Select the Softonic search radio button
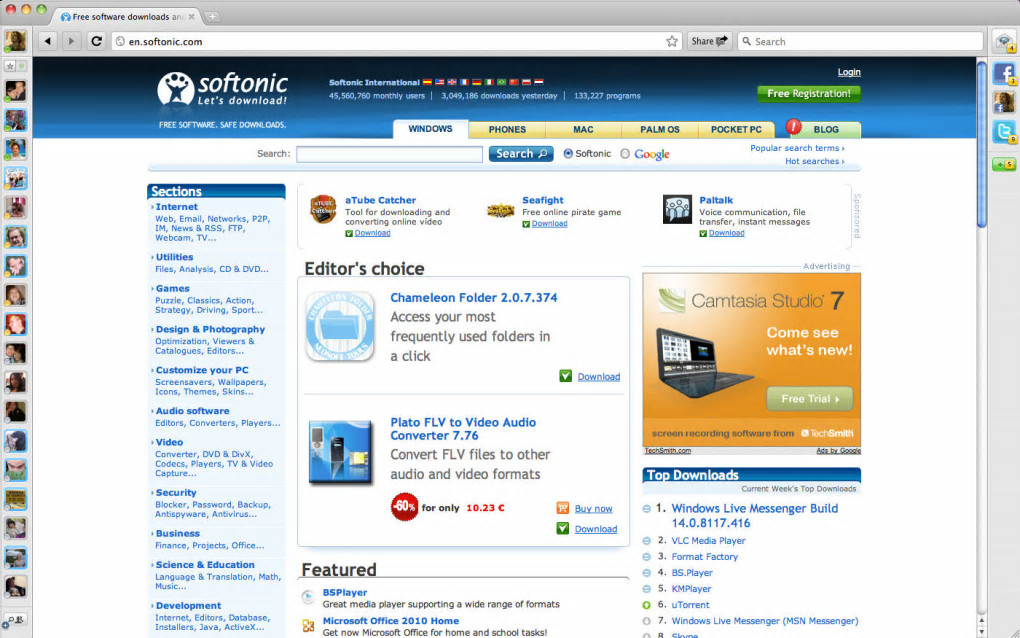The image size is (1020, 638). (x=568, y=153)
